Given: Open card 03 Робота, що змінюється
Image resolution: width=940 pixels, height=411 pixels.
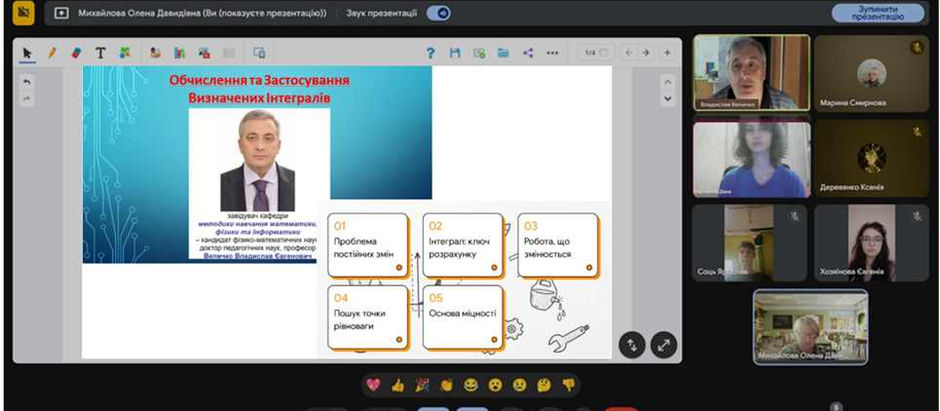Looking at the screenshot, I should pyautogui.click(x=558, y=245).
